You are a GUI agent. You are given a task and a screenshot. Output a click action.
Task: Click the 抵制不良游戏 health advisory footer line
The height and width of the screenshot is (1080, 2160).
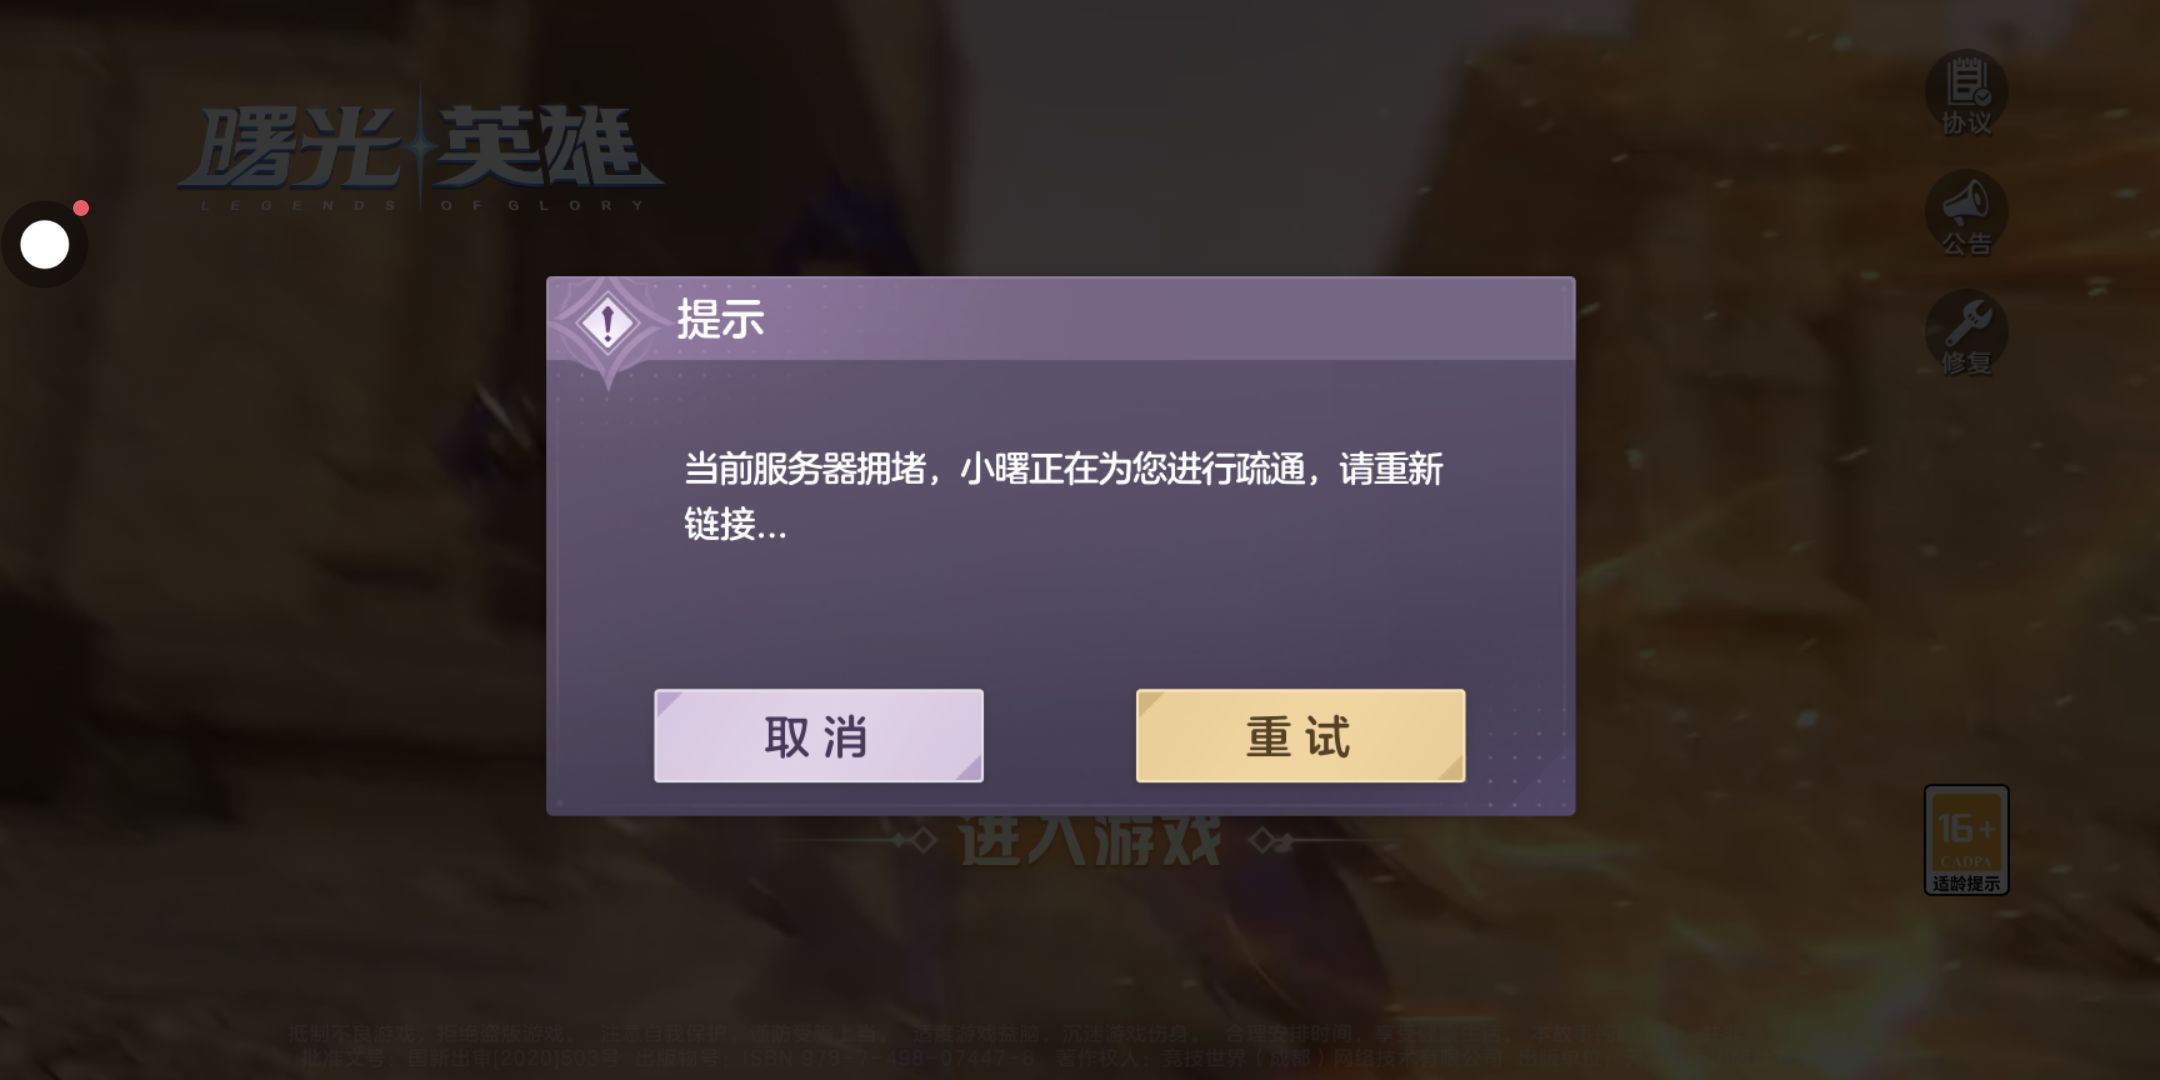(960, 1034)
